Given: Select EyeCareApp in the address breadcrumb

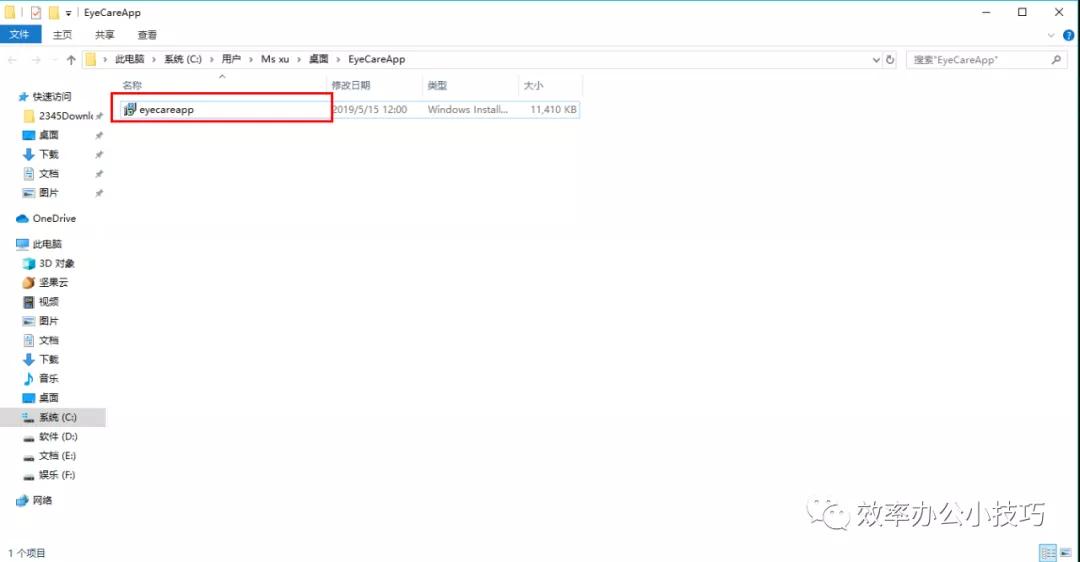Looking at the screenshot, I should point(377,59).
